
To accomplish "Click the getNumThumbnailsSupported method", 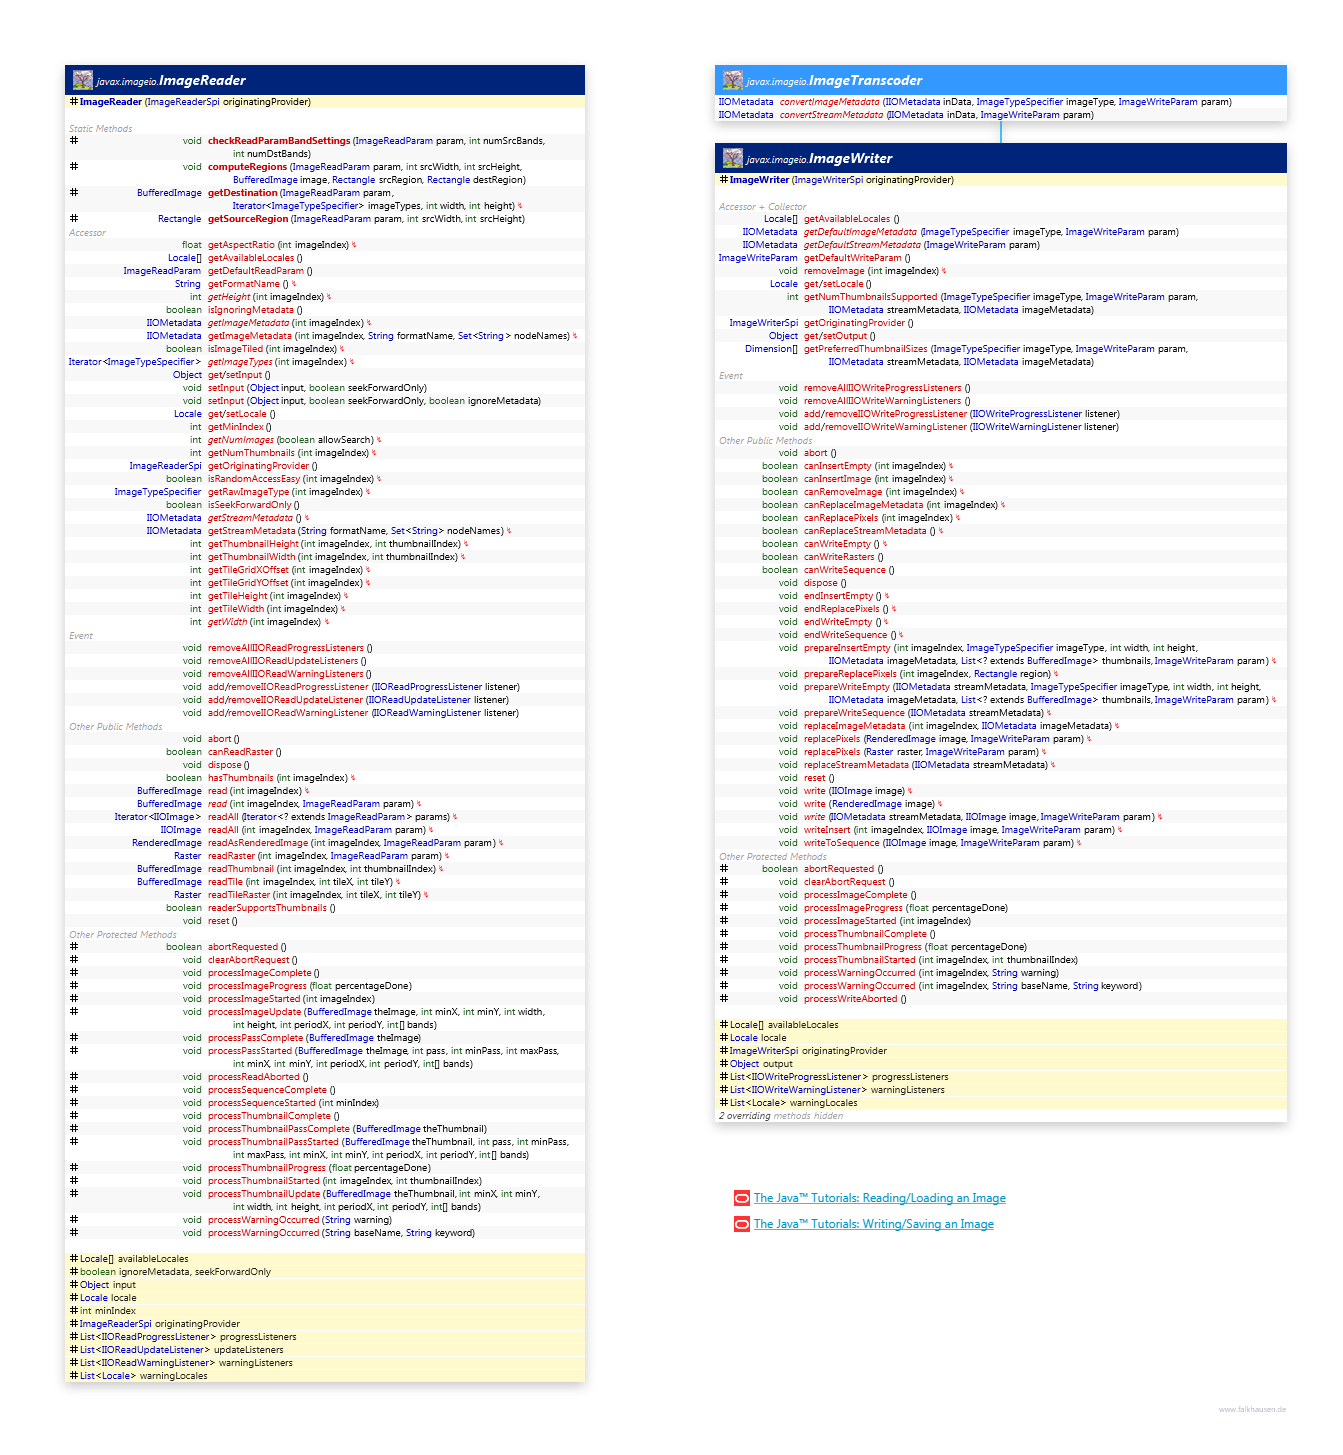I will click(871, 297).
